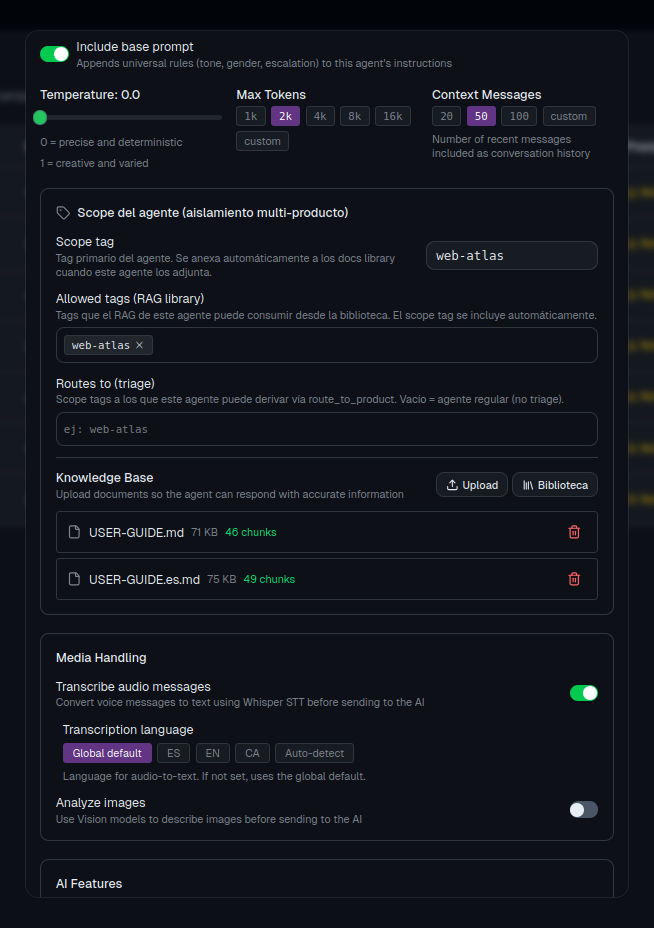Click the 49 chunks label
654x928 pixels.
269,579
